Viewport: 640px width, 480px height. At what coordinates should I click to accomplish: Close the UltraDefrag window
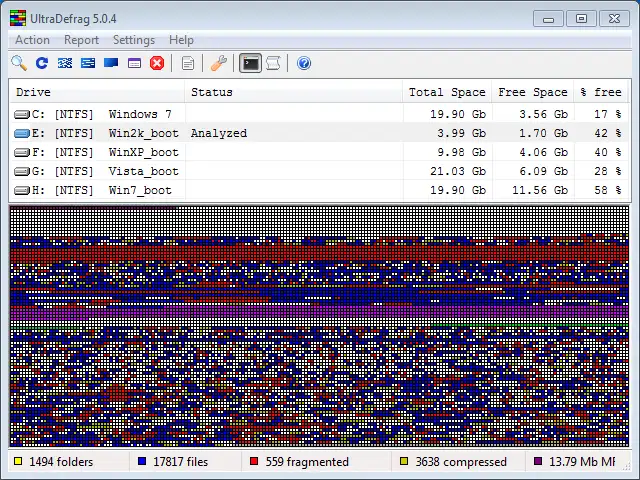click(614, 19)
